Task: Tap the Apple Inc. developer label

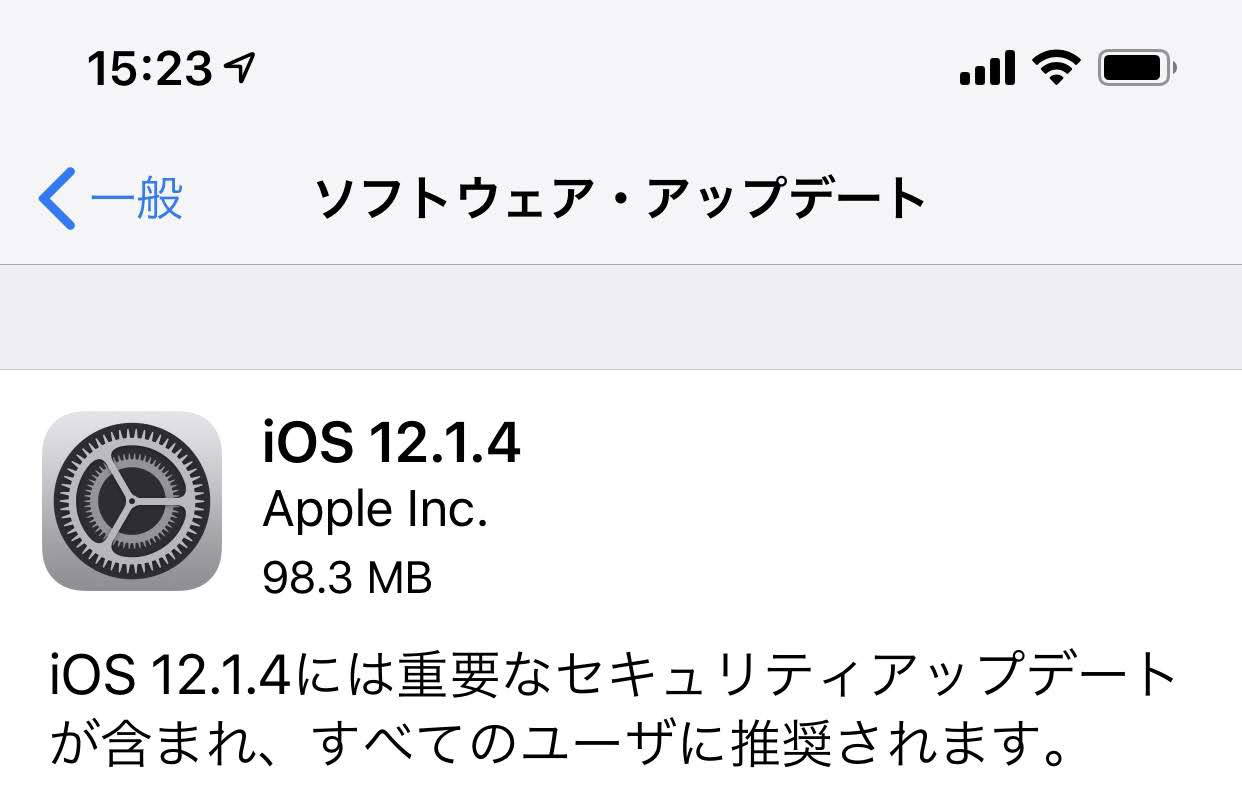Action: [375, 511]
